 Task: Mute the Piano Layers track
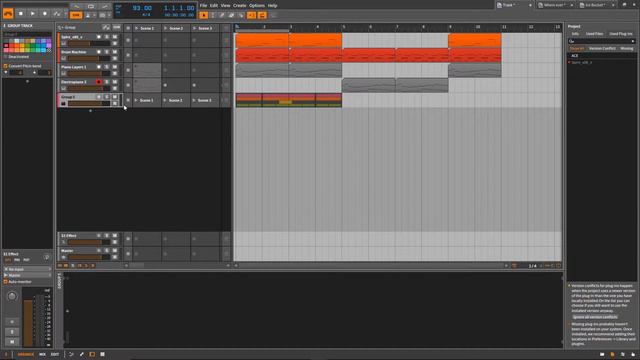coord(115,67)
